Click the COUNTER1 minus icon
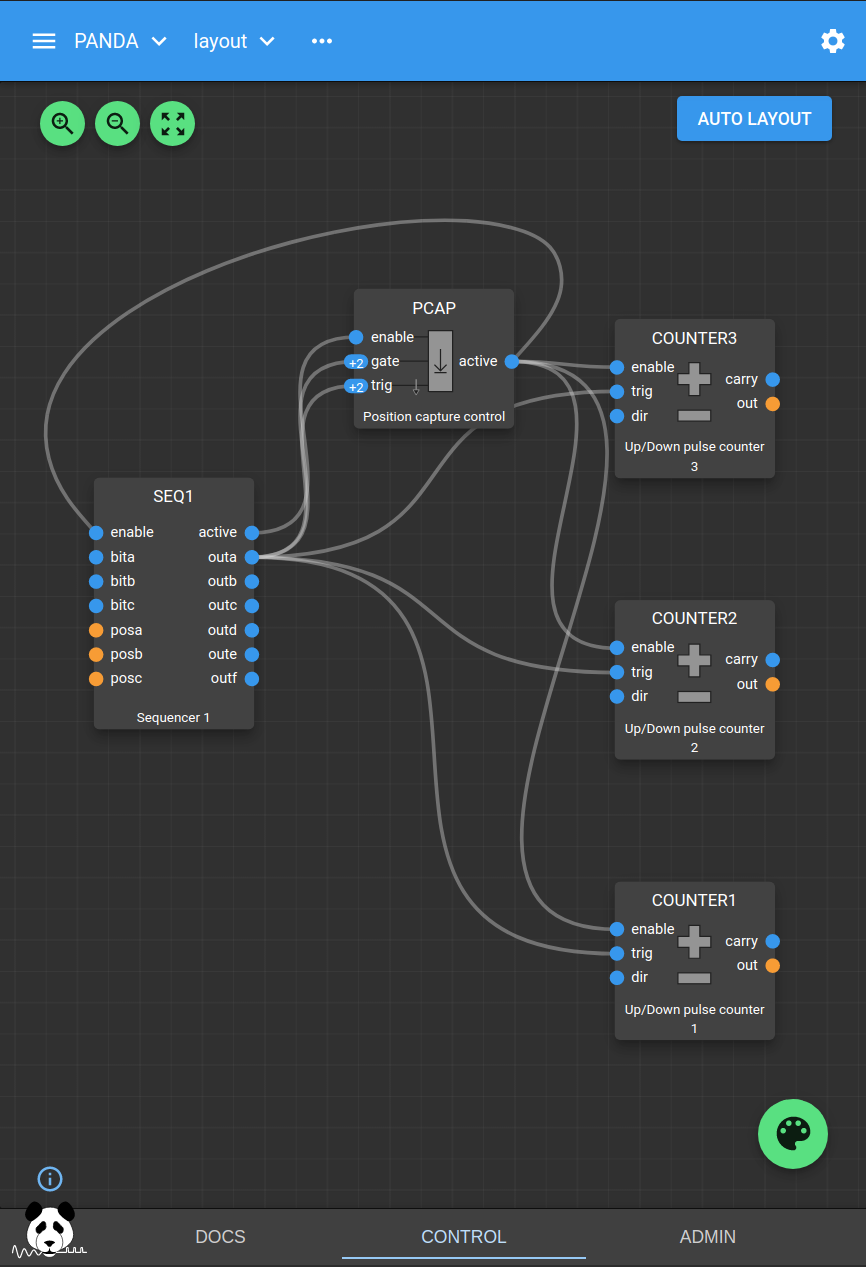The image size is (866, 1267). tap(694, 978)
